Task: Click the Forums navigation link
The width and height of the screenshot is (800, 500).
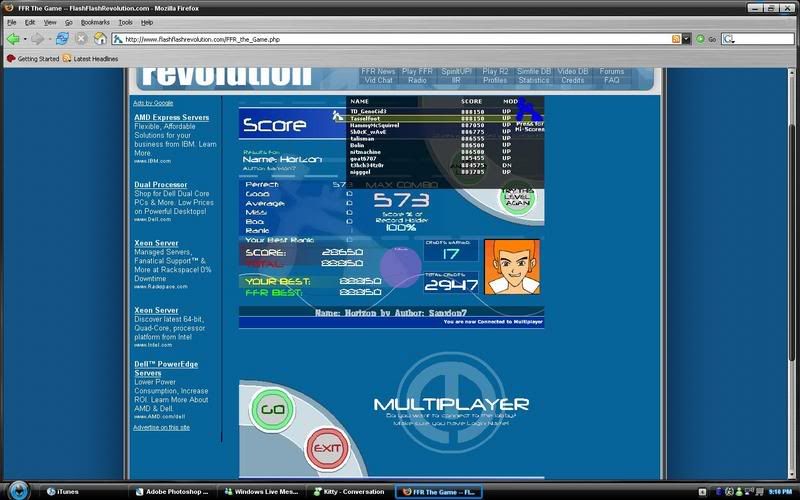Action: pyautogui.click(x=612, y=72)
